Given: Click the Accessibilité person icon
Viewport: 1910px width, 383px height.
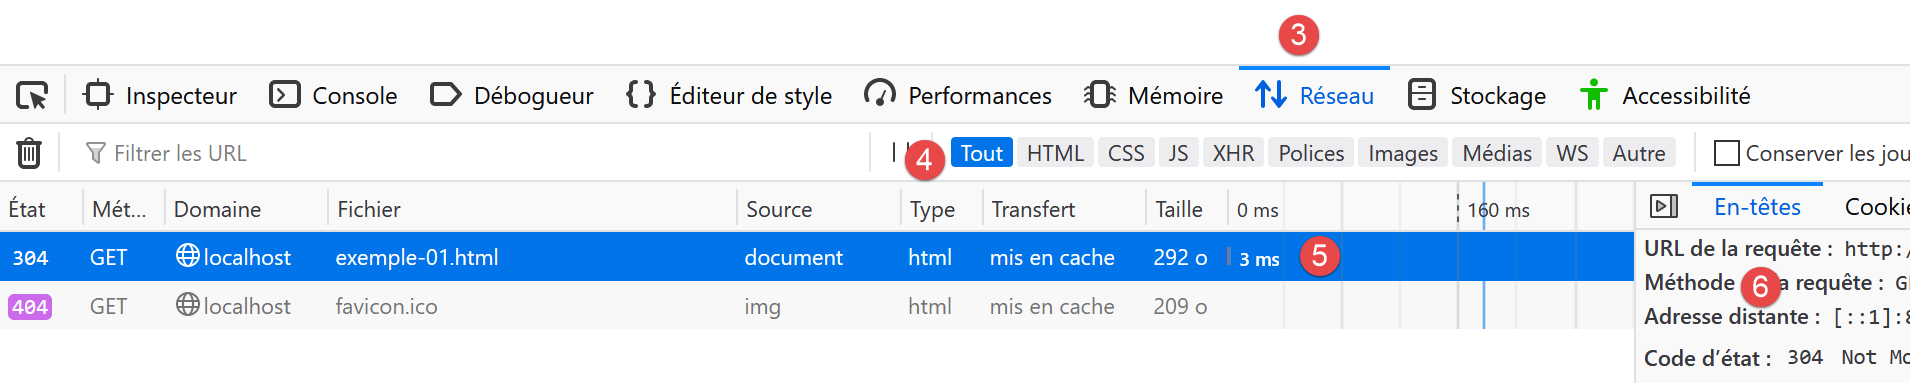Looking at the screenshot, I should pos(1594,95).
